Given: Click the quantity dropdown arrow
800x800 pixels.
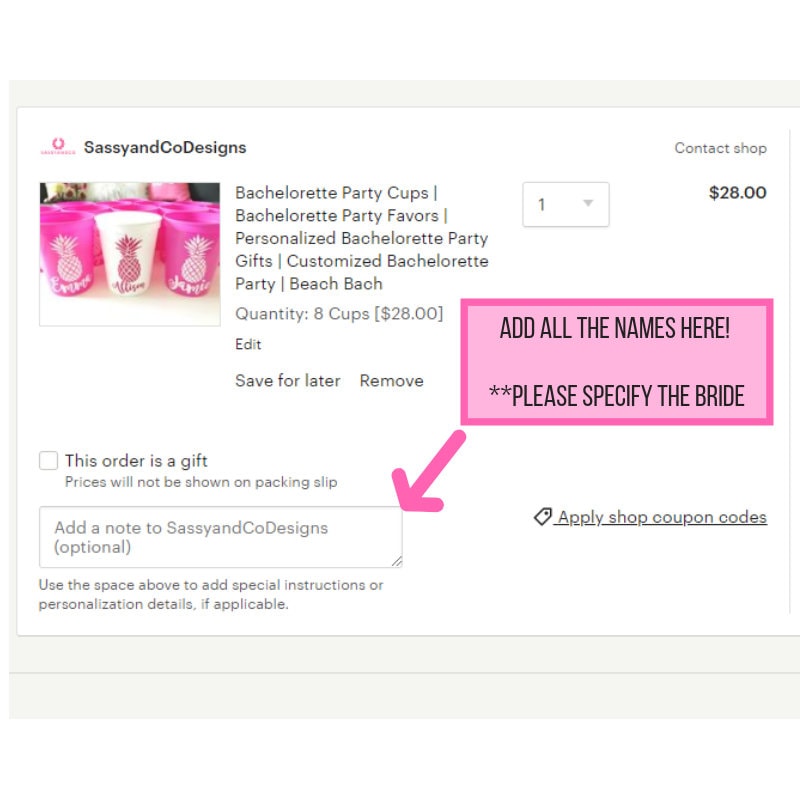Looking at the screenshot, I should click(588, 204).
